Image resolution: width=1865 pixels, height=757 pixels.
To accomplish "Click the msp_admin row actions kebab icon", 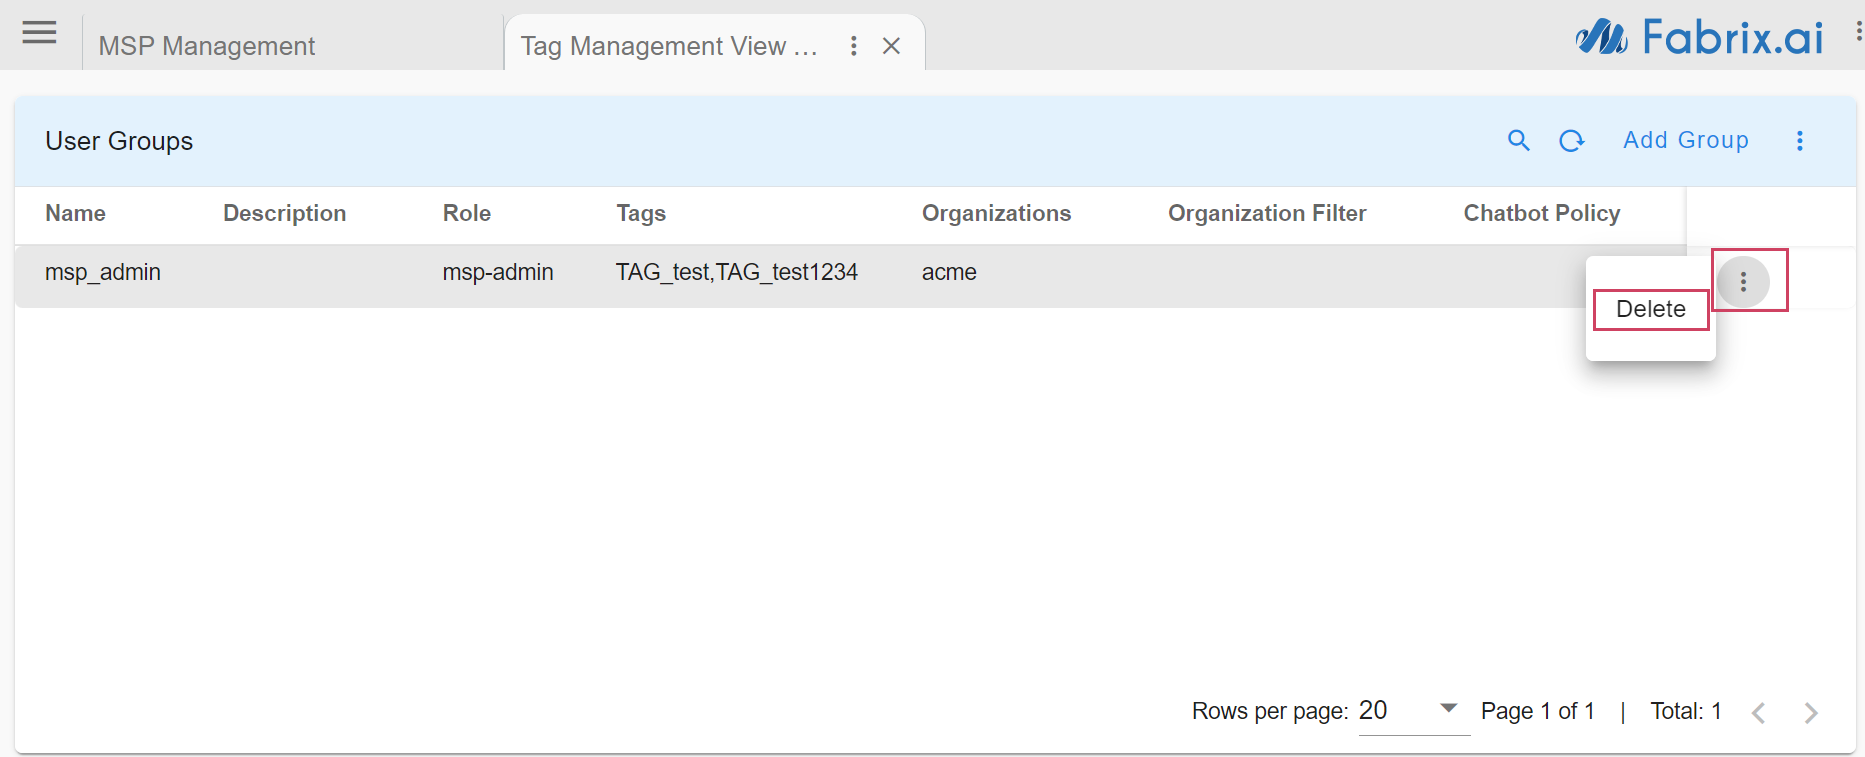I will pos(1743,282).
